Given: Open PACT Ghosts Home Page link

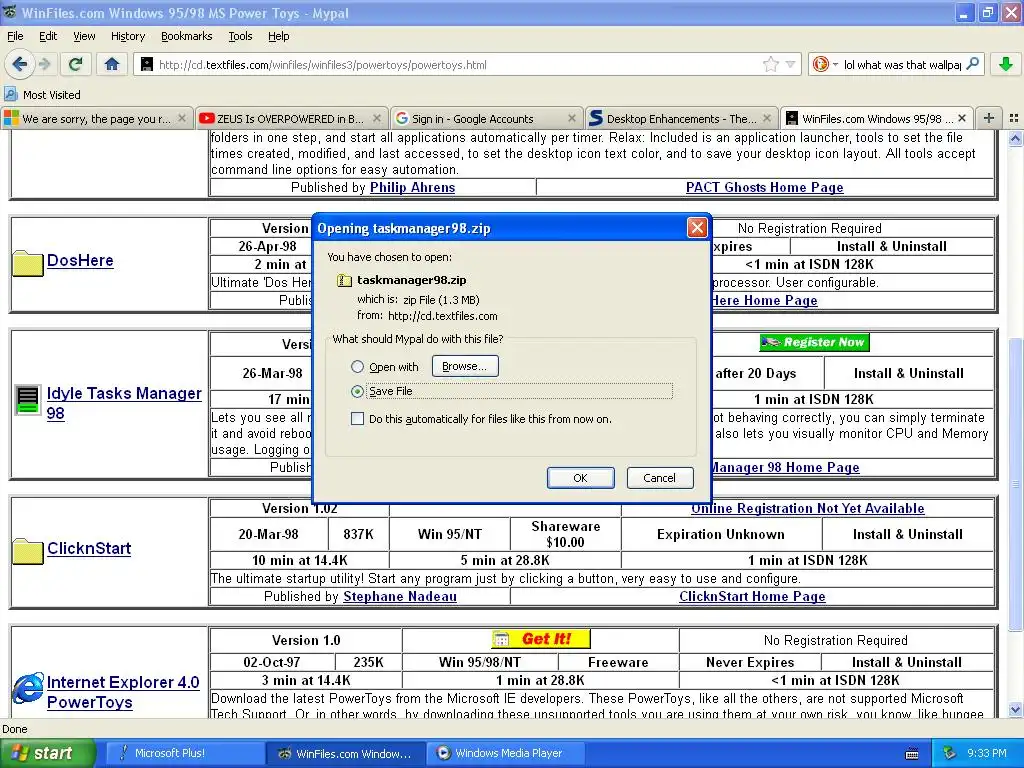Looking at the screenshot, I should click(765, 187).
